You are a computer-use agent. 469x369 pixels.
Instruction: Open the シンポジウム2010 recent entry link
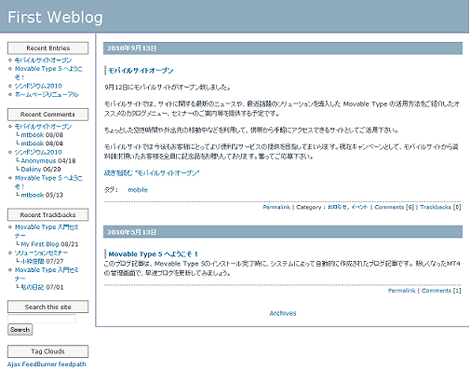tap(38, 86)
